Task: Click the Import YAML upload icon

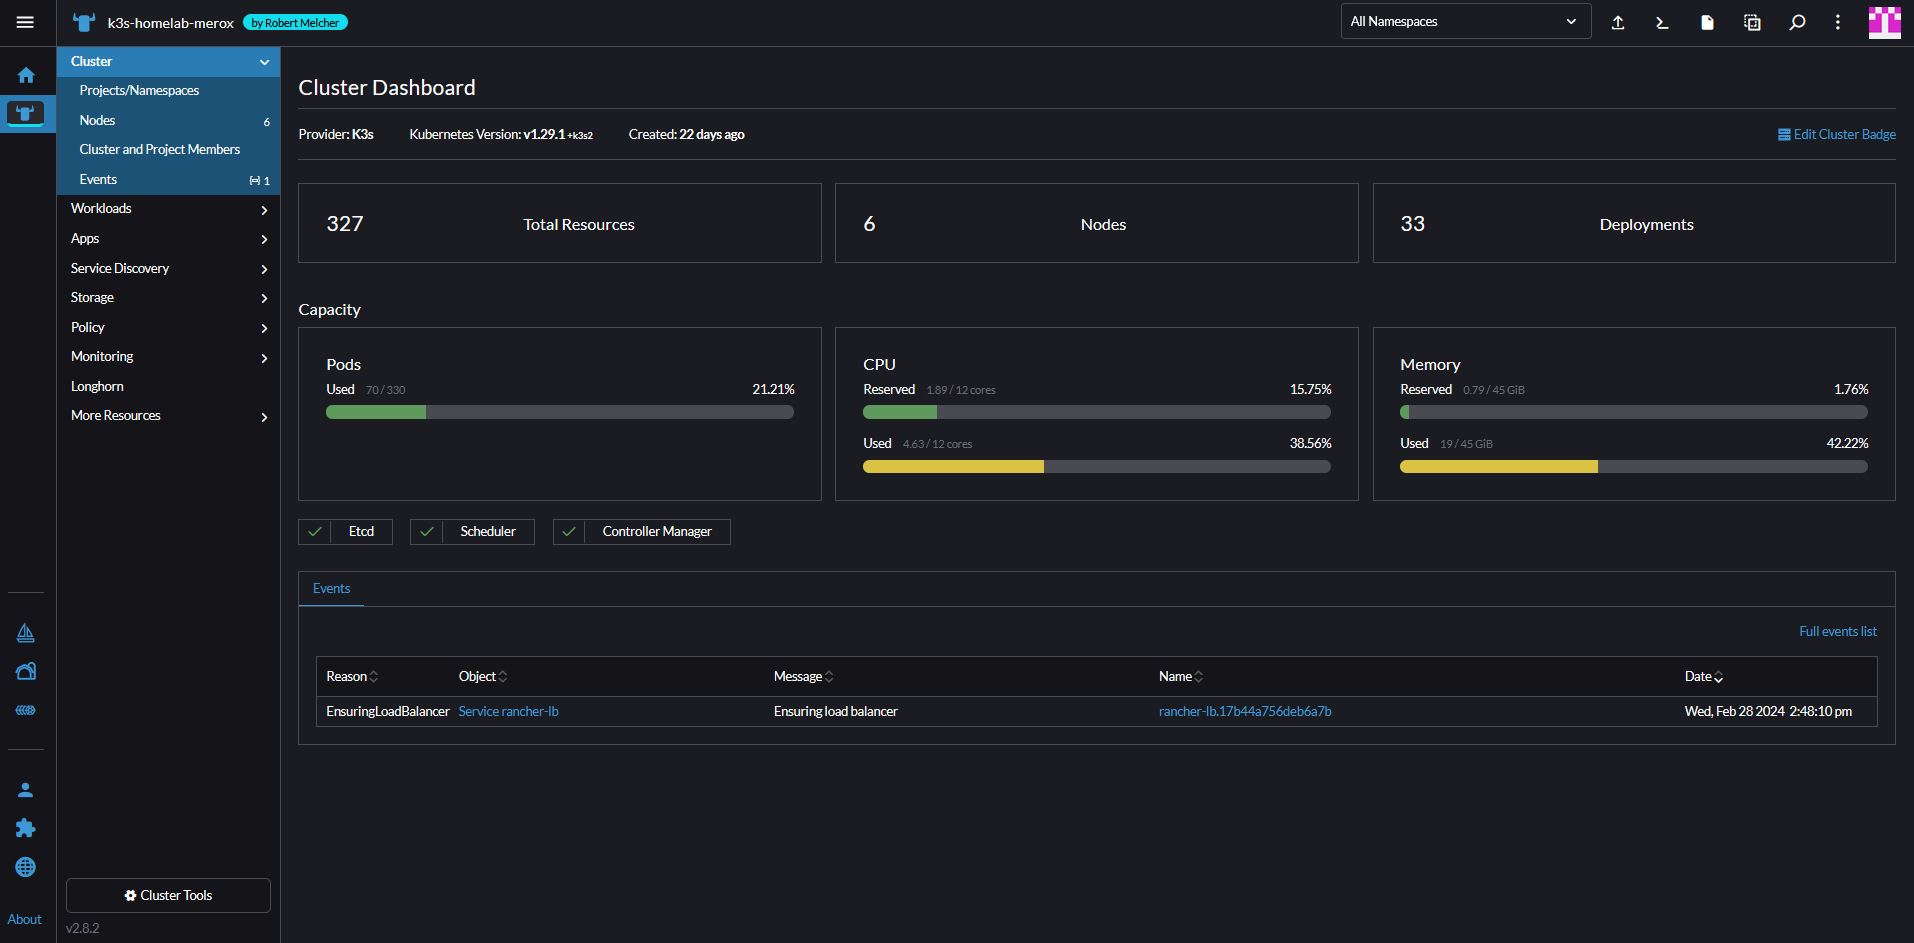Action: coord(1618,22)
